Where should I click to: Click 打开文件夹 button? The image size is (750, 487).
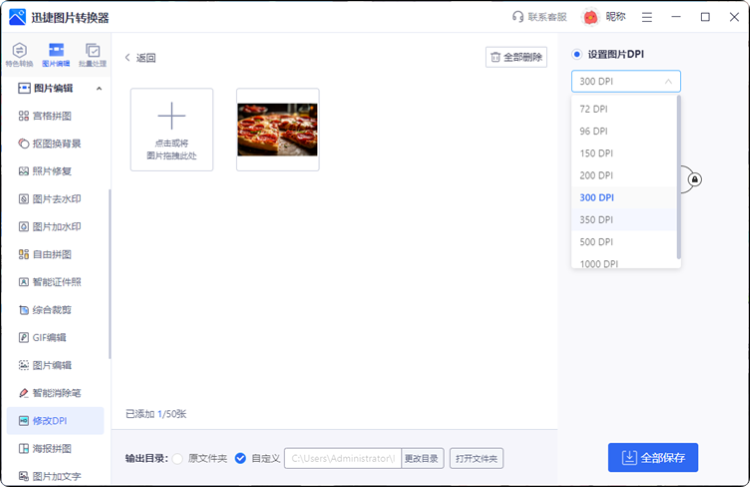pyautogui.click(x=476, y=458)
